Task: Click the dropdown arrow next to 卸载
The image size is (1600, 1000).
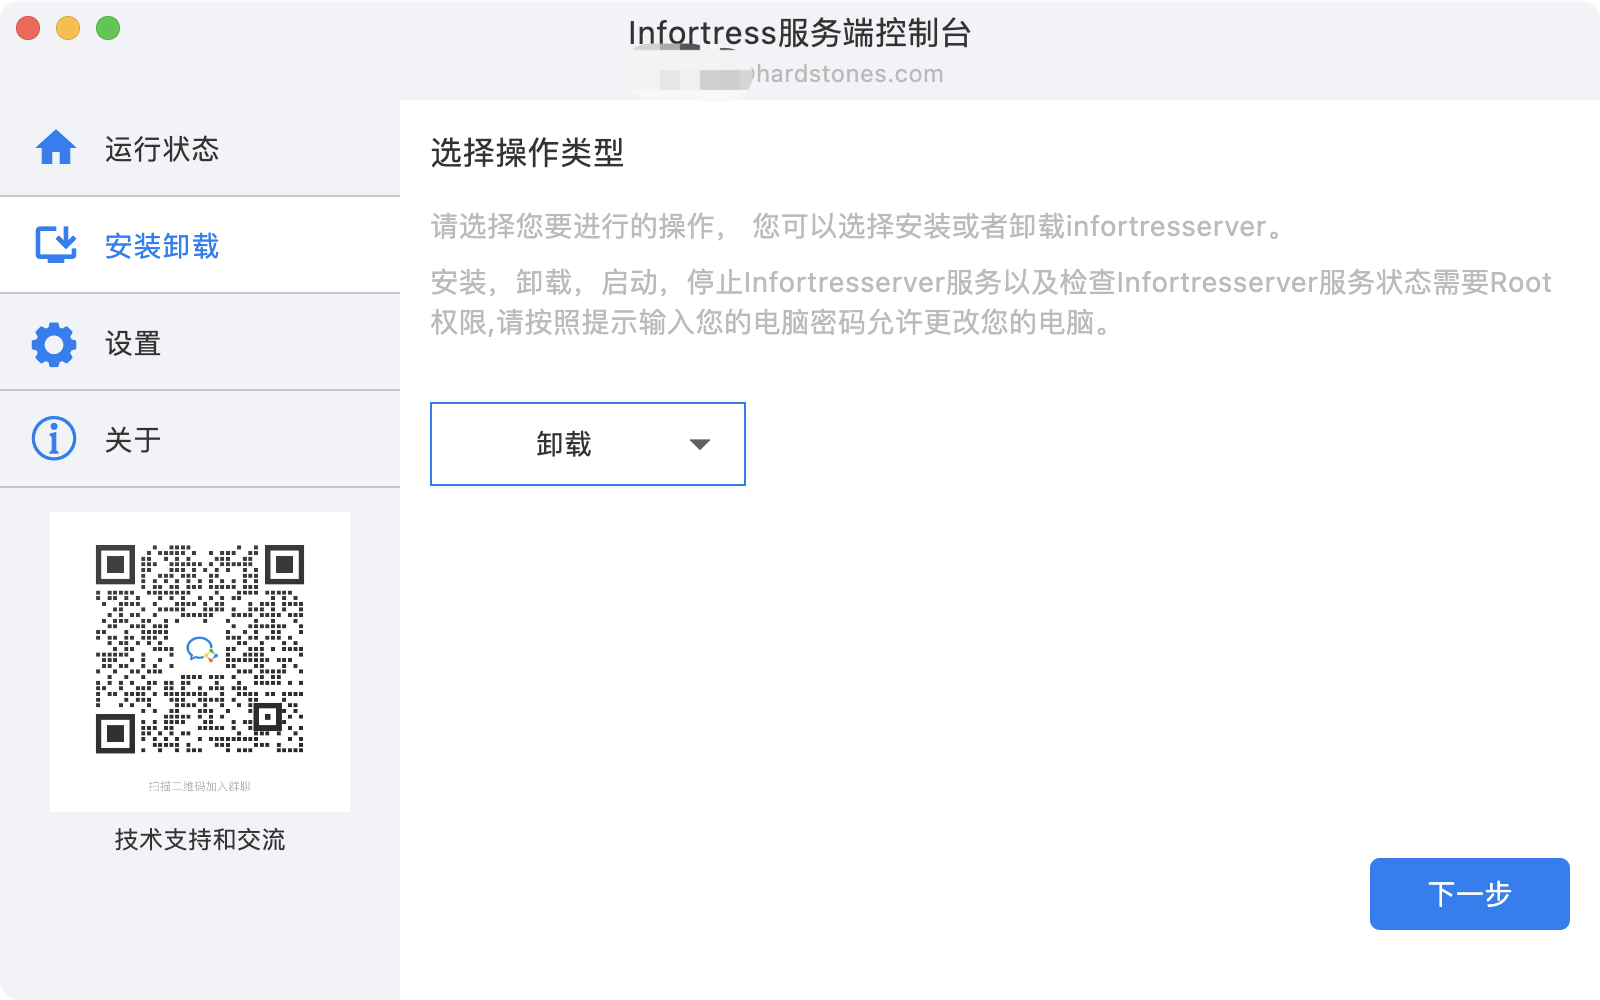Action: (x=700, y=445)
